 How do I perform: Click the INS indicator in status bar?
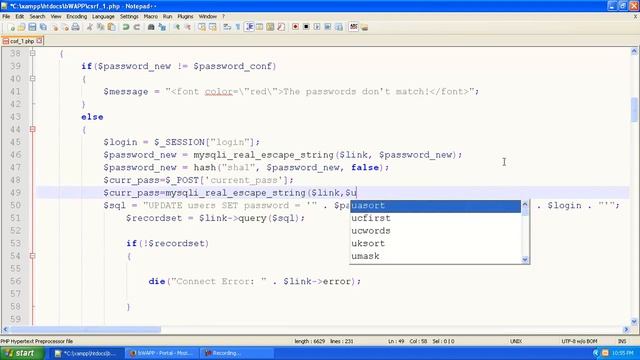[x=622, y=341]
